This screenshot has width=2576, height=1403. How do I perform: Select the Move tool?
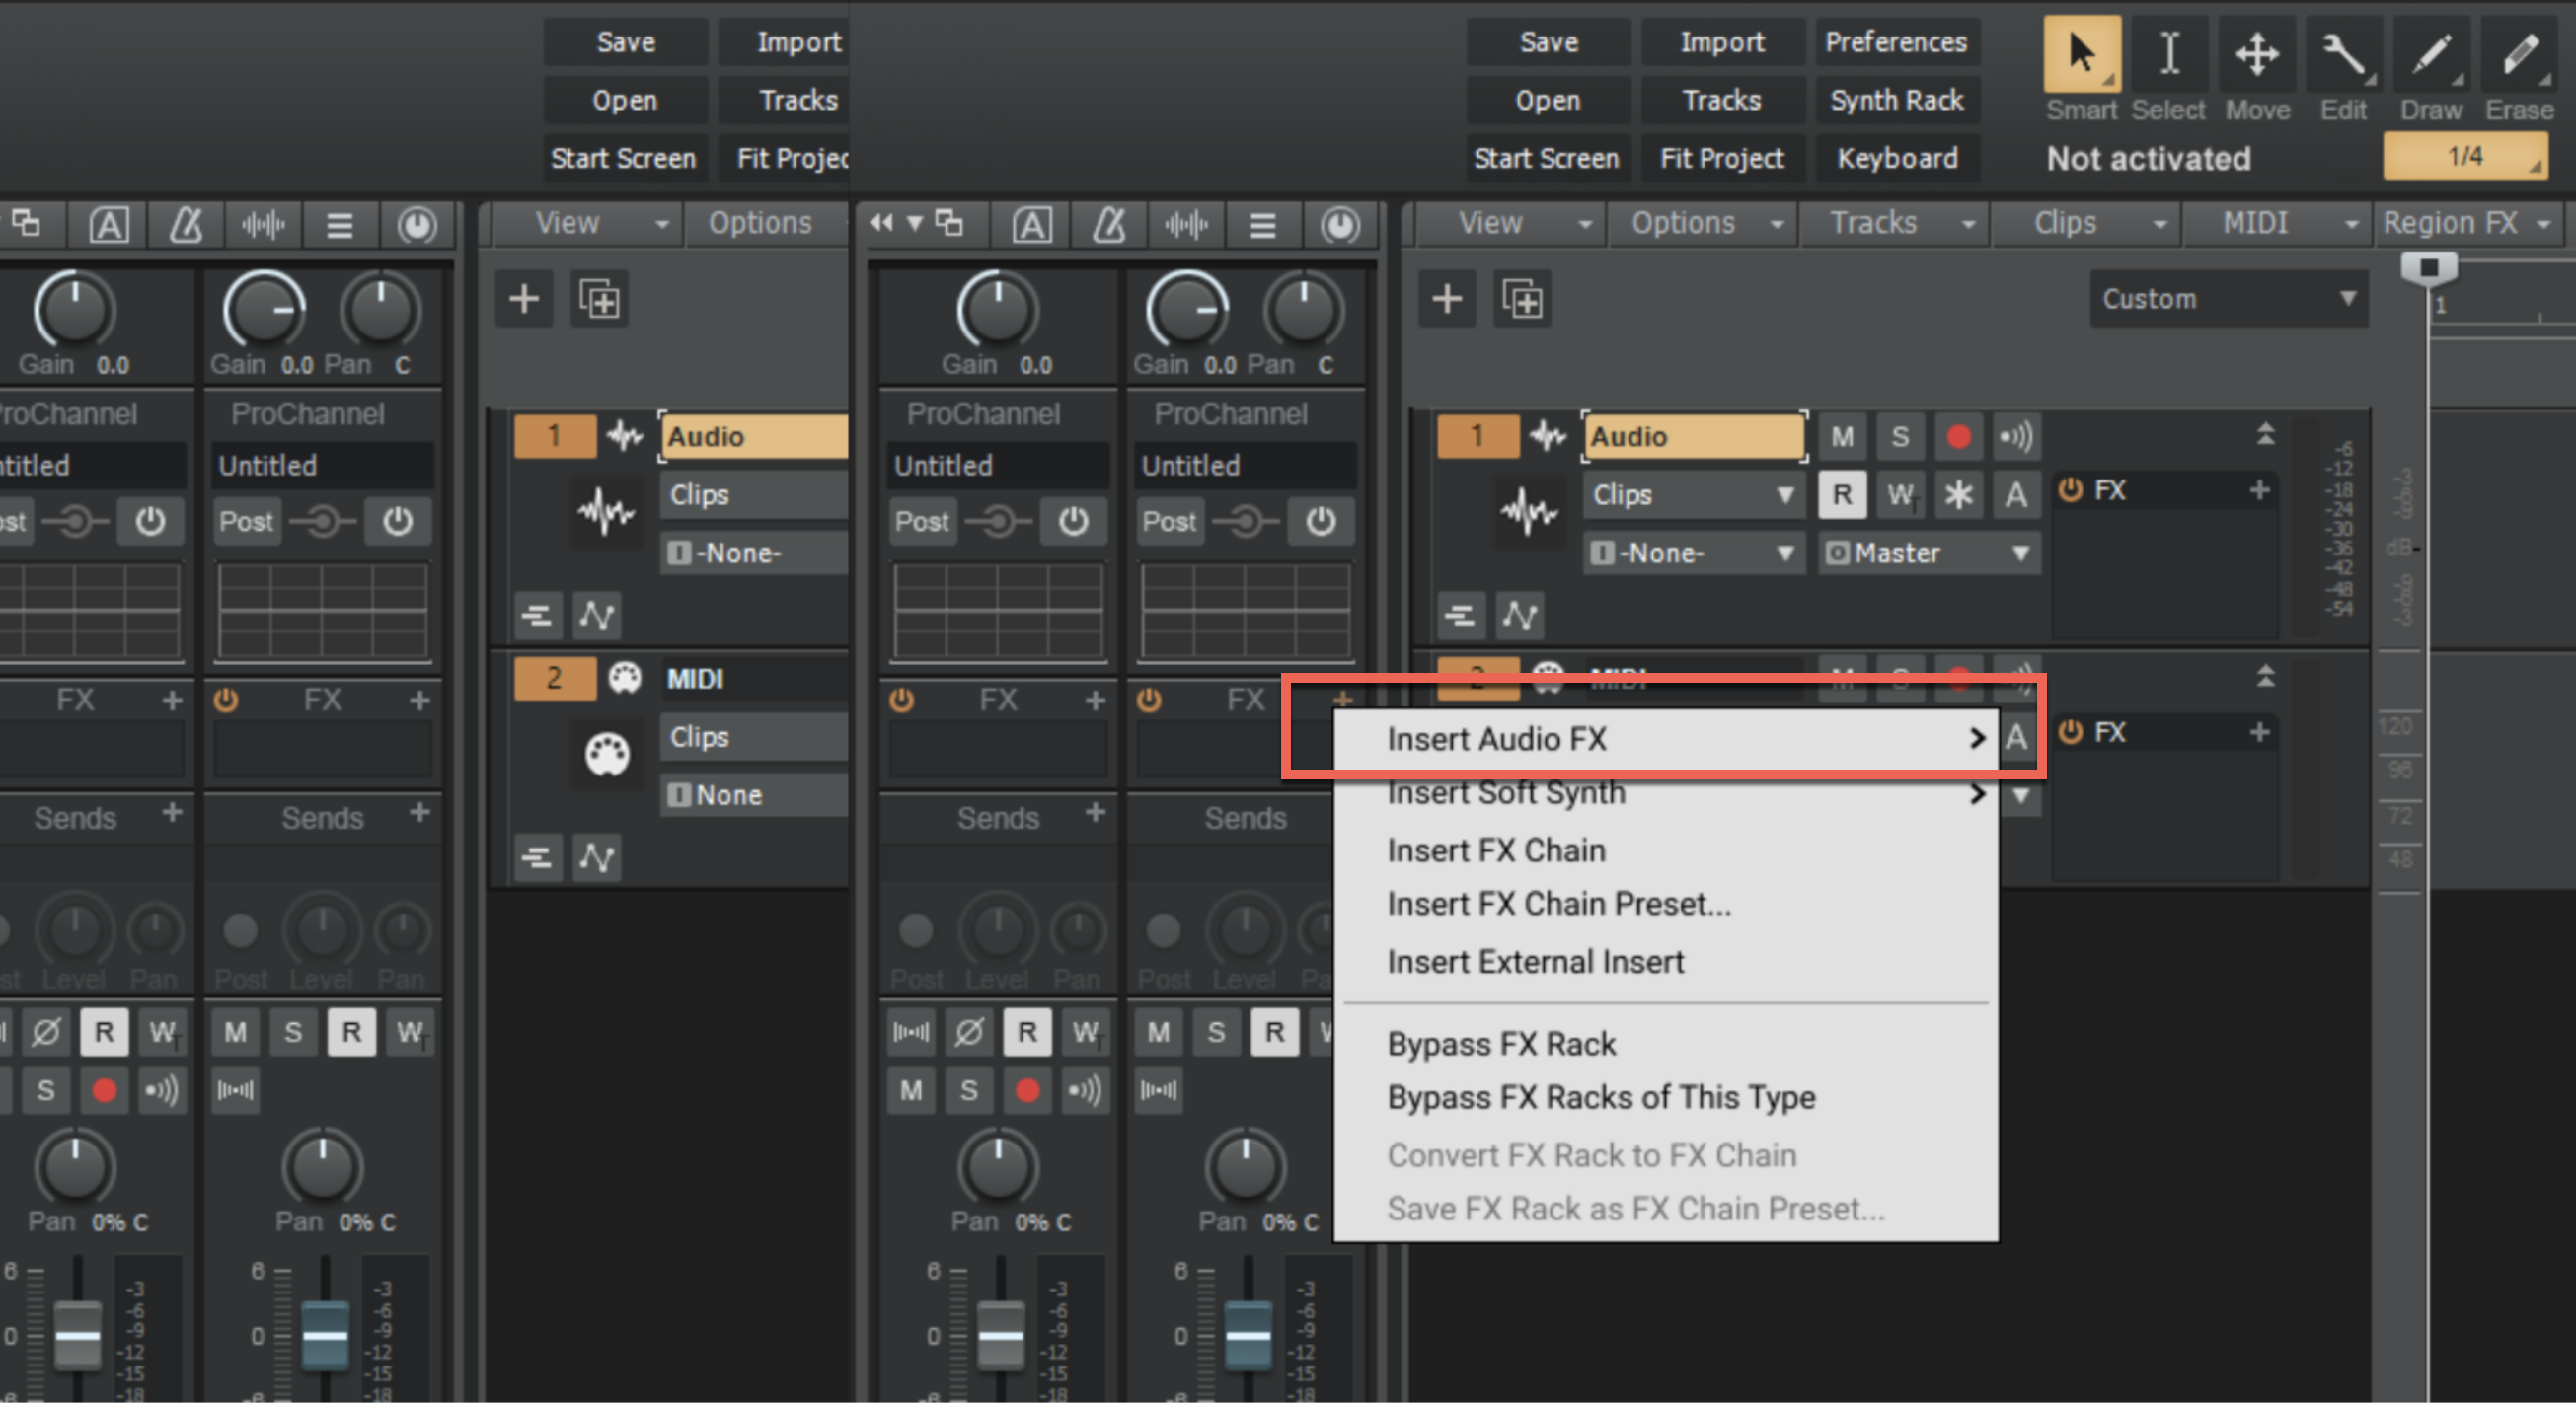click(x=2257, y=55)
